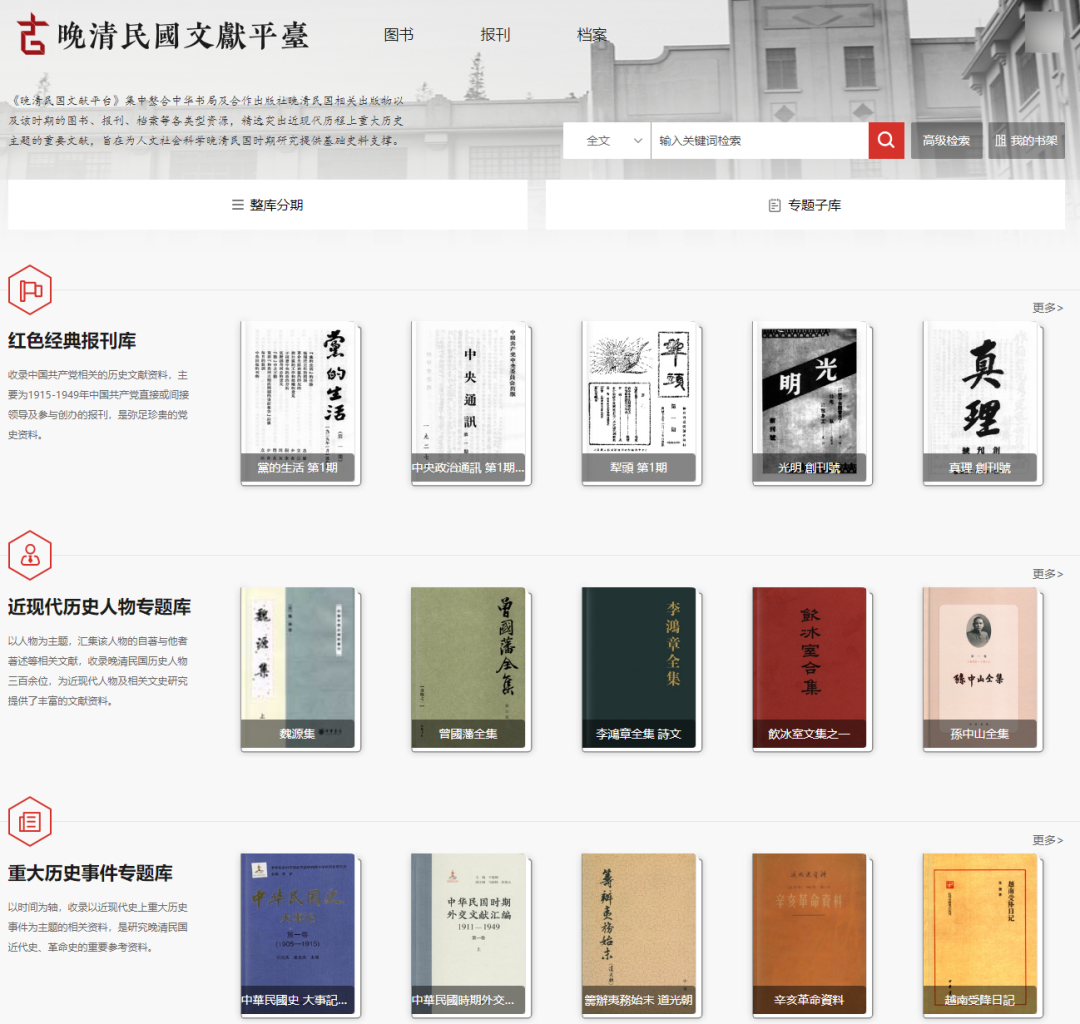Click the keyword search input field
Image resolution: width=1080 pixels, height=1024 pixels.
click(x=758, y=141)
